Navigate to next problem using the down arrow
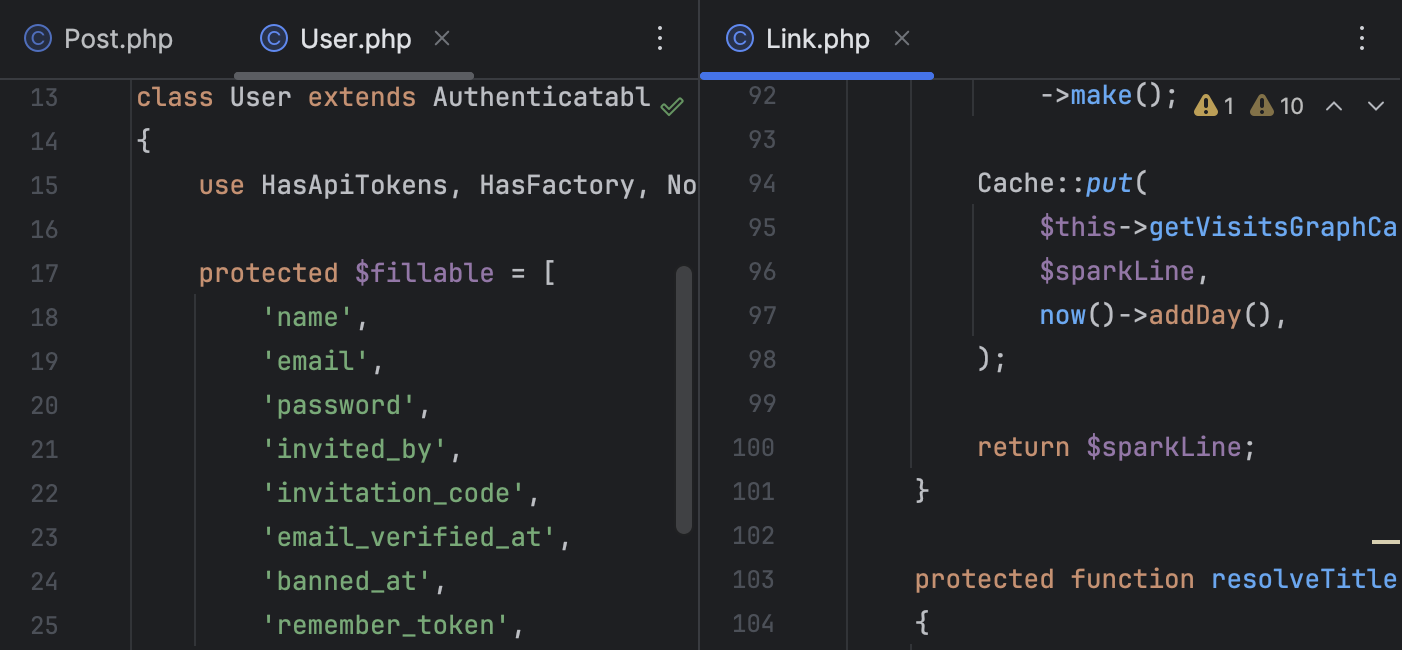Viewport: 1402px width, 650px height. 1376,104
